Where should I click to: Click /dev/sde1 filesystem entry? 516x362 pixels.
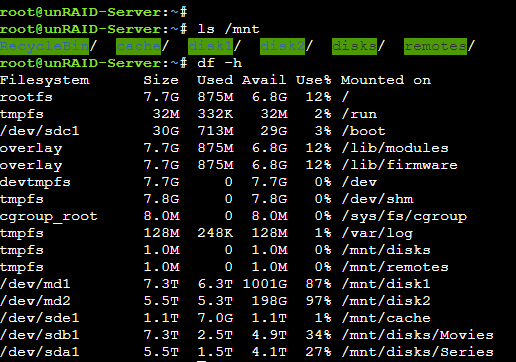(40, 318)
